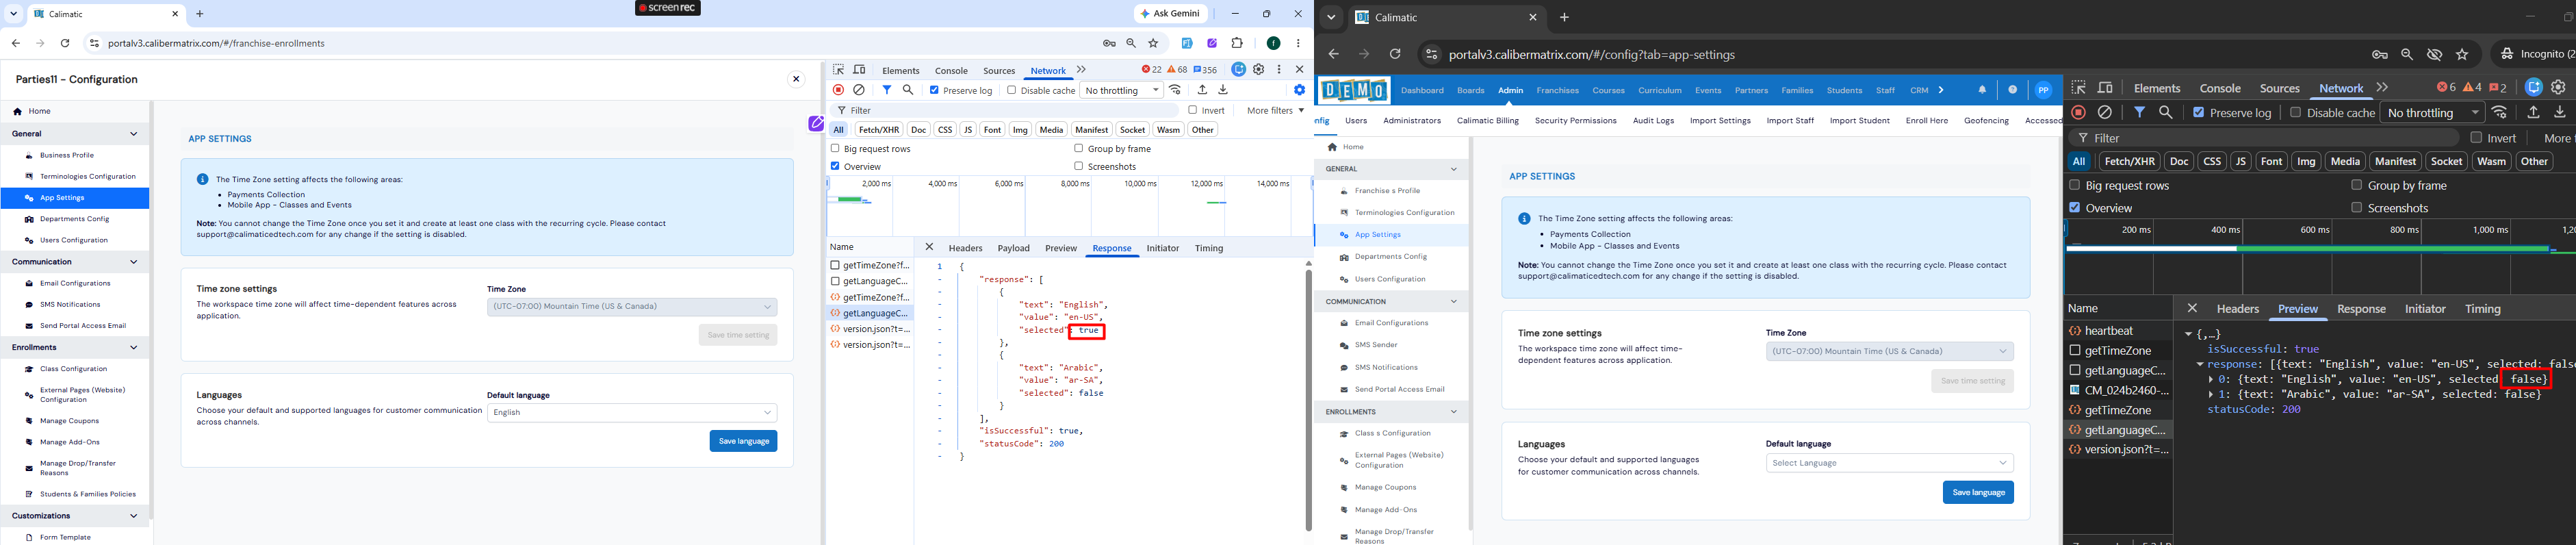2576x545 pixels.
Task: Enable Screenshots checkbox in left DevTools
Action: point(1078,166)
